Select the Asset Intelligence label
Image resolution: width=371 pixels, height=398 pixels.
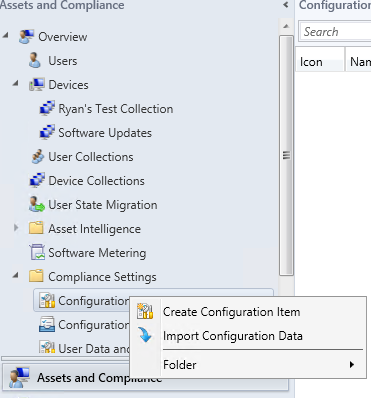tap(94, 229)
